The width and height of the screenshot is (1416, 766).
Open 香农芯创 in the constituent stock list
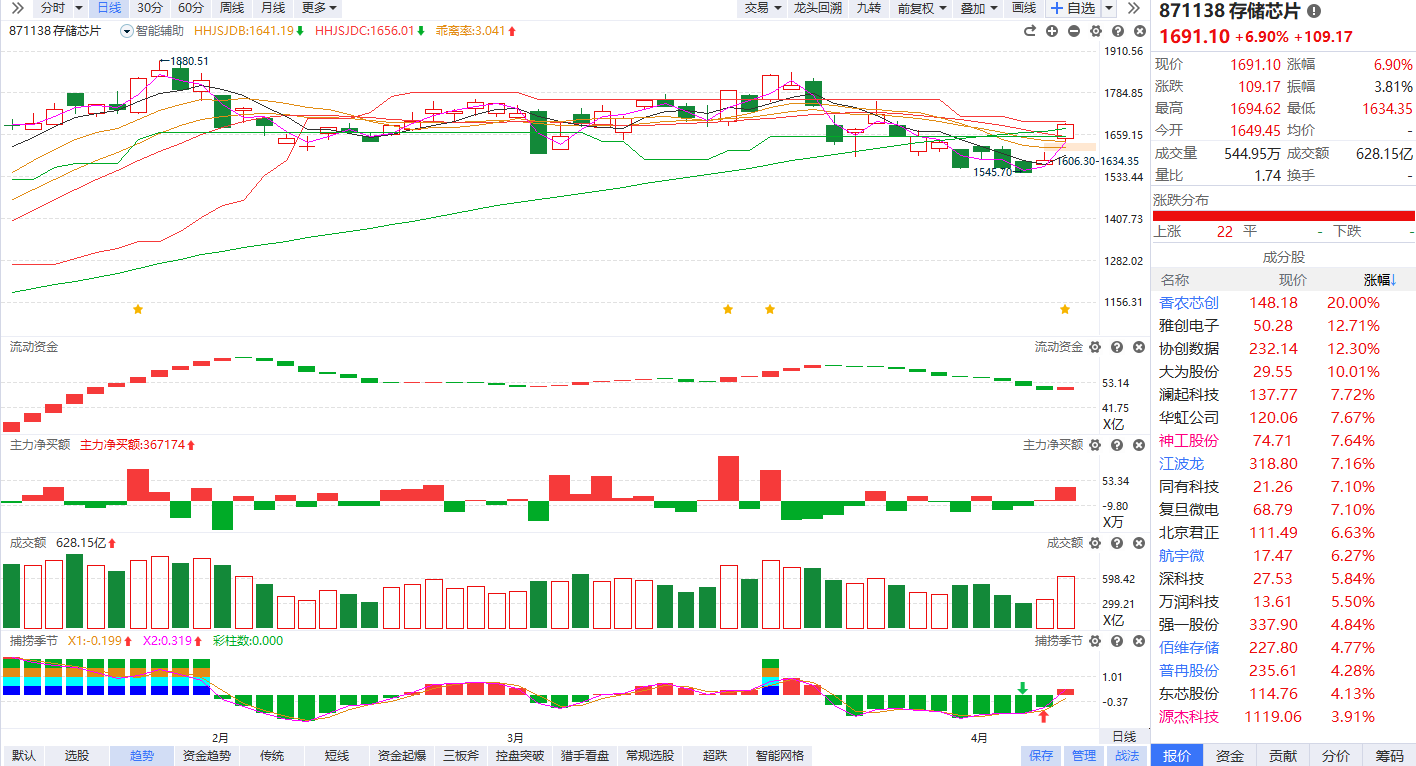coord(1189,303)
